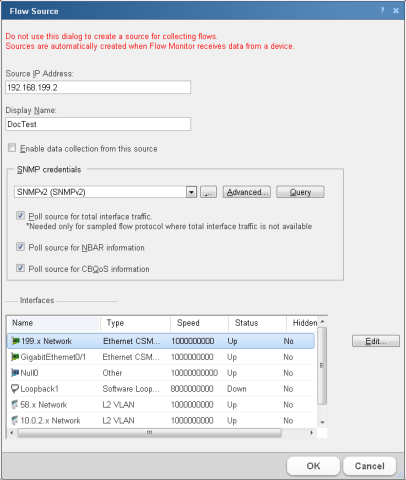Click the 10.0.2.x Network VLAN icon
This screenshot has height=480, width=406.
15,420
